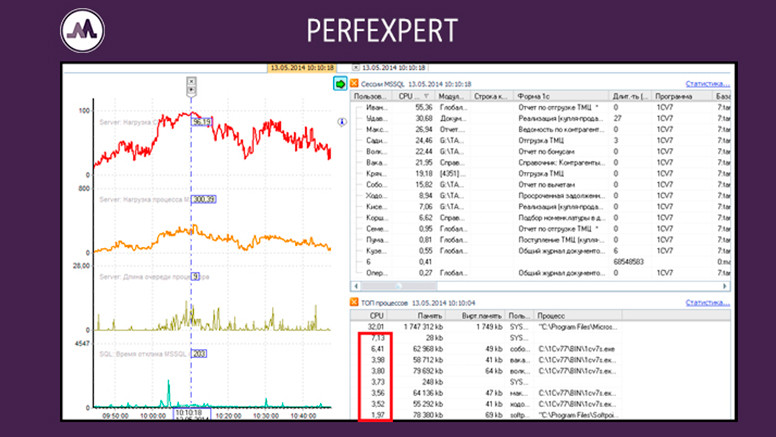This screenshot has height=437, width=776.
Task: Click the PerfExpert logo in the header
Action: 81,31
